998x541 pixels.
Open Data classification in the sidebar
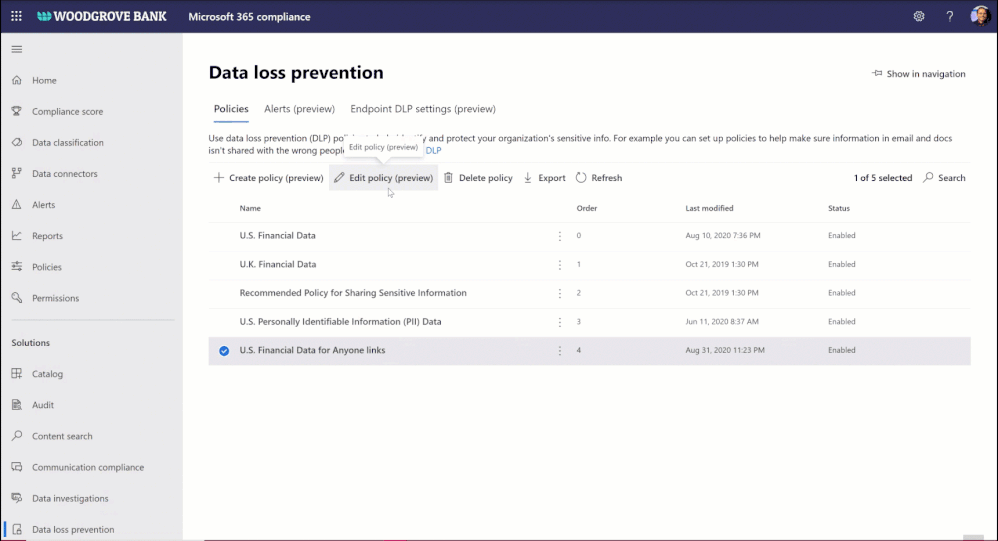(x=67, y=143)
